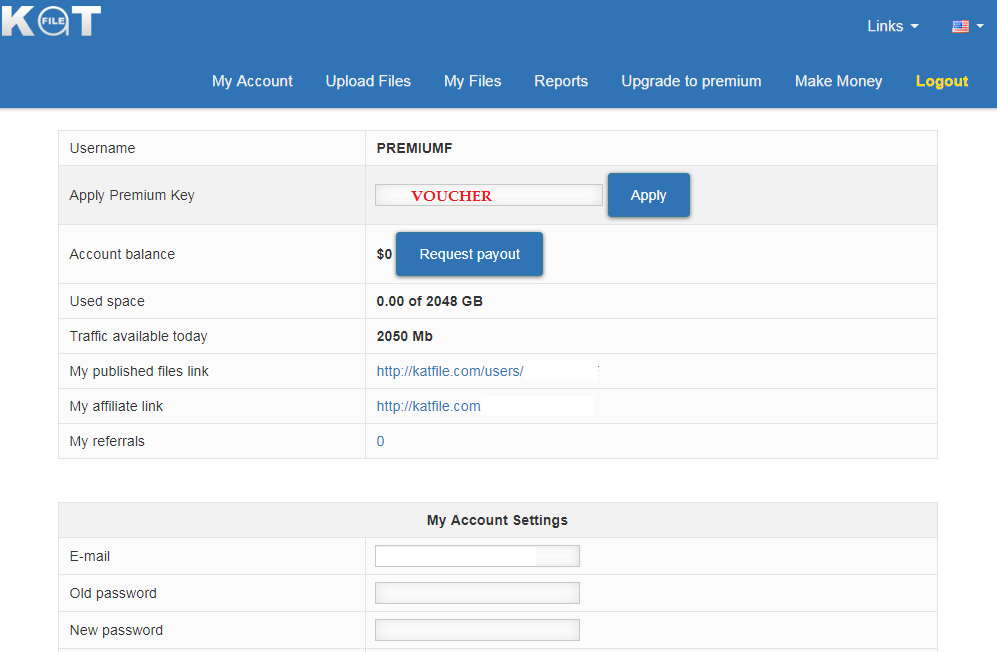Image resolution: width=997 pixels, height=652 pixels.
Task: Select the Reports section
Action: coord(561,81)
